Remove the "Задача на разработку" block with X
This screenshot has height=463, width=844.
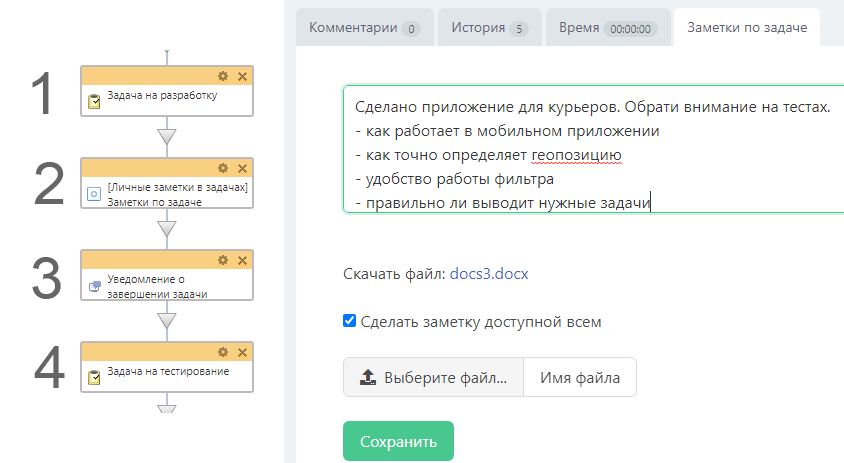pos(242,76)
